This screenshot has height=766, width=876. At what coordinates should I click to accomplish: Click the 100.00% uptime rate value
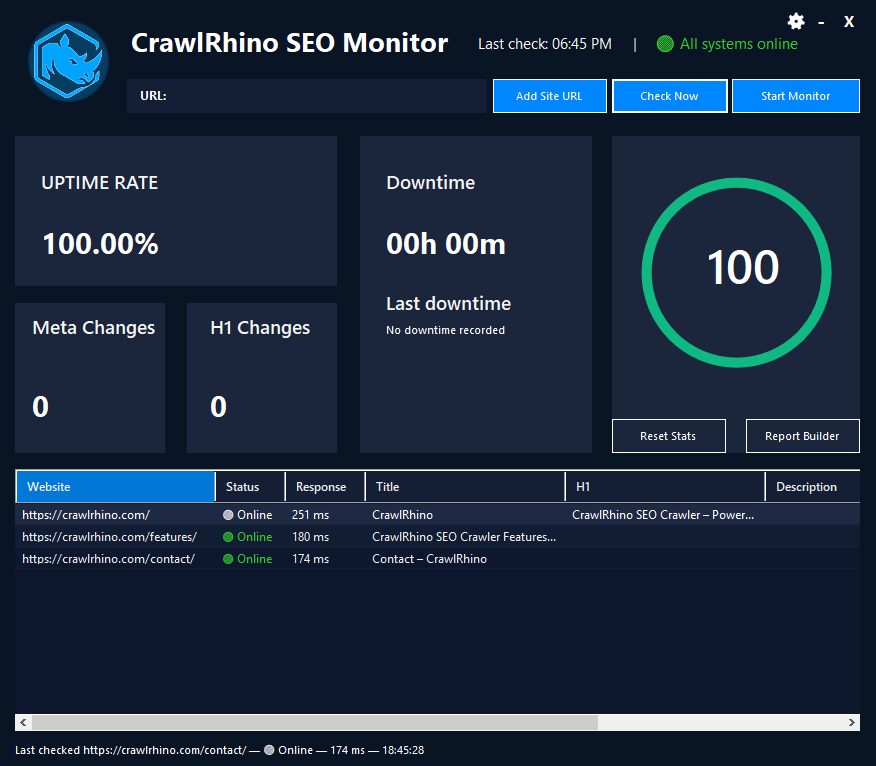[101, 244]
